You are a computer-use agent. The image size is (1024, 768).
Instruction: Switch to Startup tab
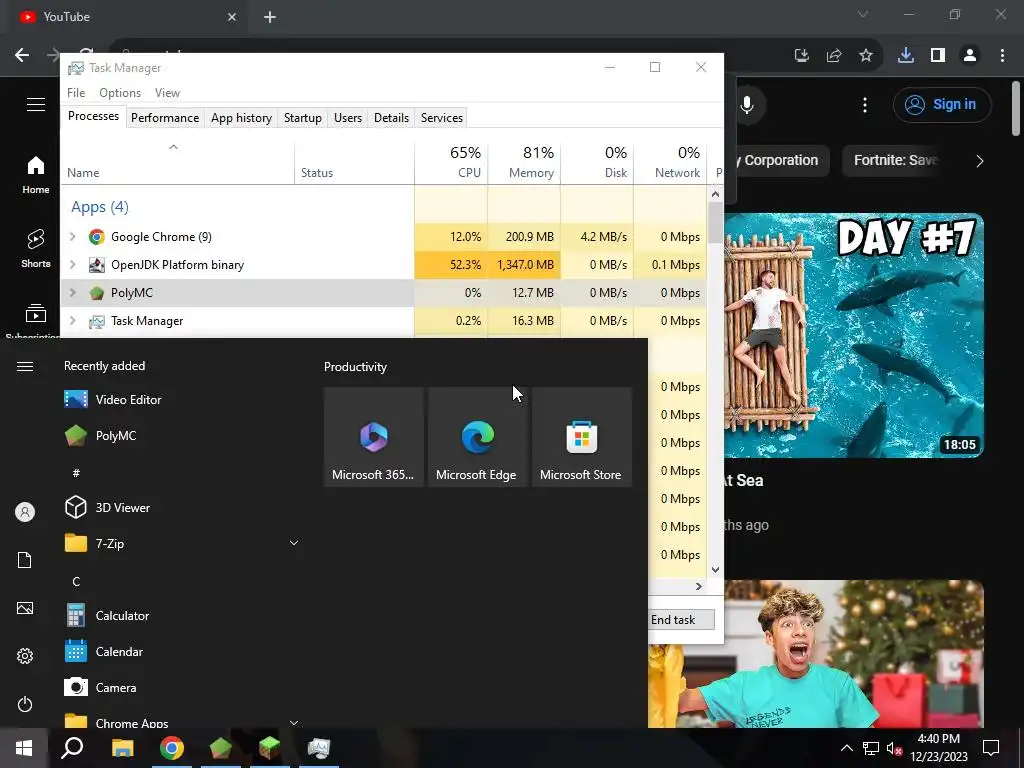click(302, 118)
